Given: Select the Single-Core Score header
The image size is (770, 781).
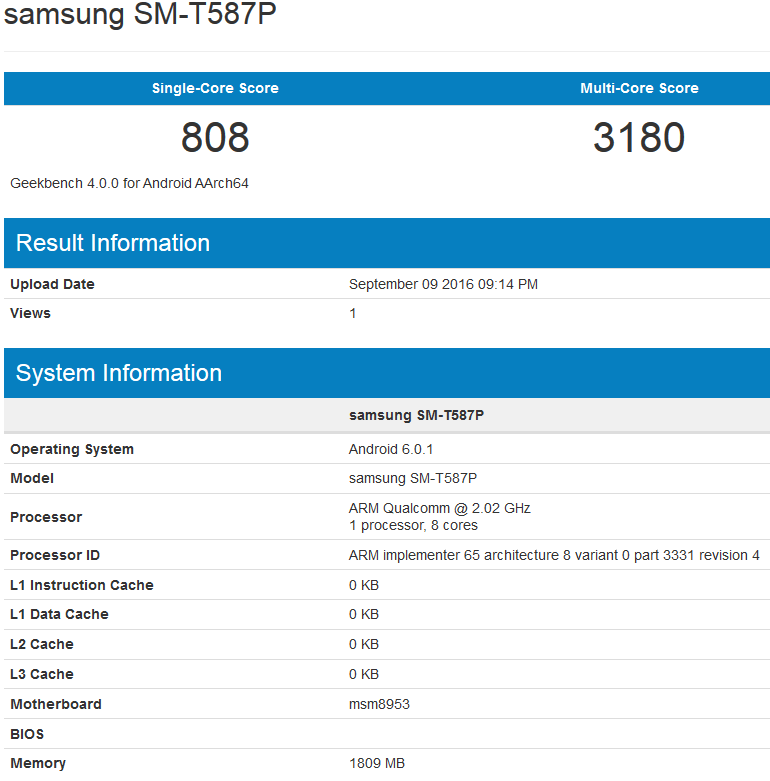Looking at the screenshot, I should point(215,88).
